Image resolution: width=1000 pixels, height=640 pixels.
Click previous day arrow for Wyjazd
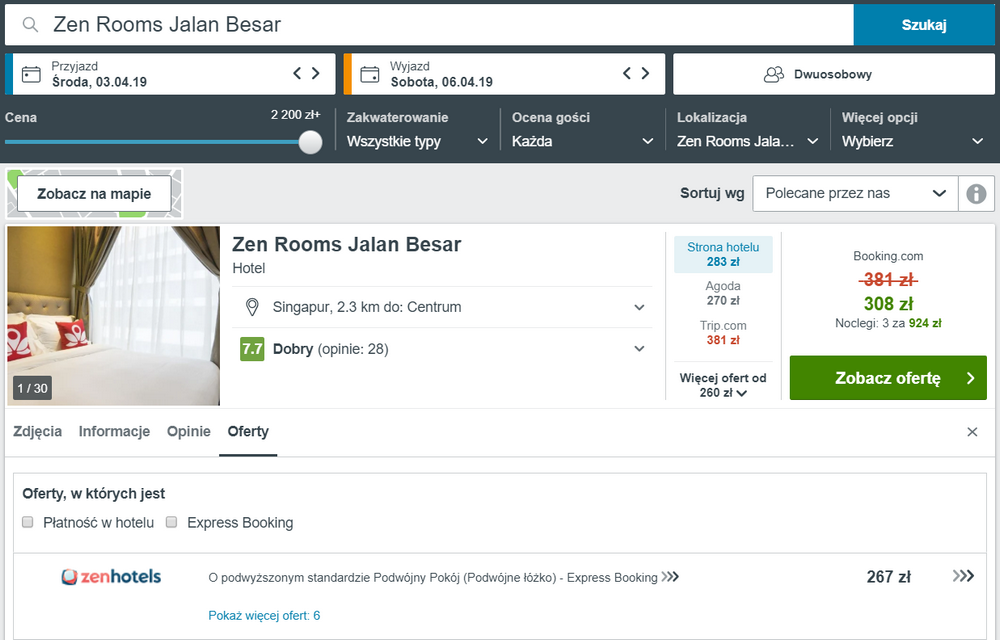pyautogui.click(x=627, y=73)
